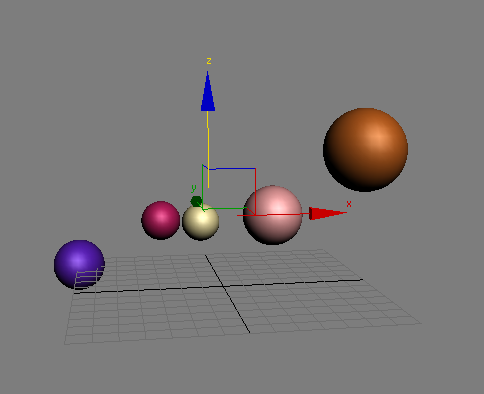Select the purple sphere near the grid
The height and width of the screenshot is (394, 484).
click(x=79, y=264)
